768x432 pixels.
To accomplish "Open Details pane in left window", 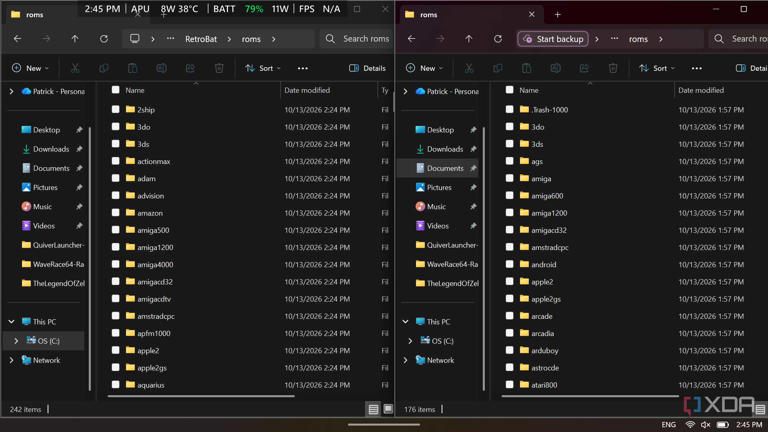I will coord(367,68).
